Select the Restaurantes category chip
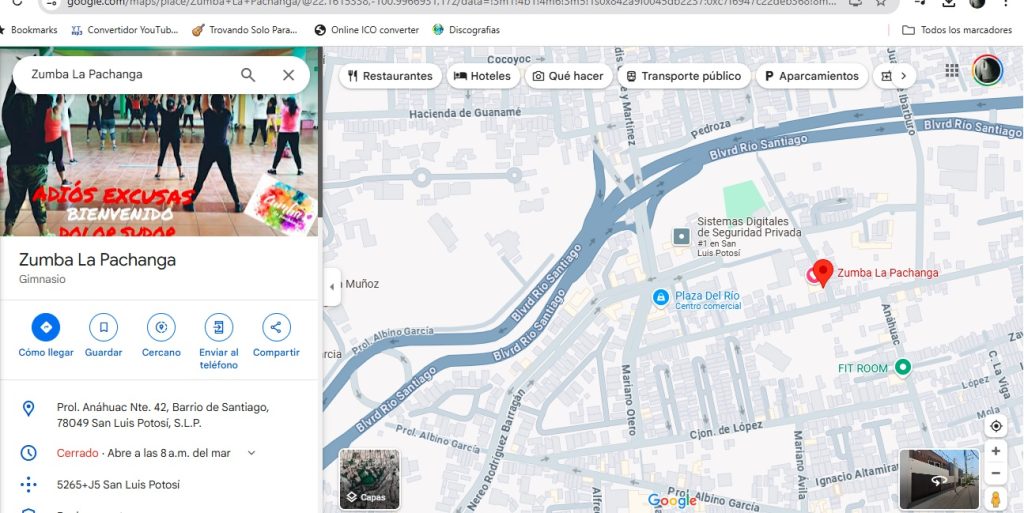 pos(389,76)
